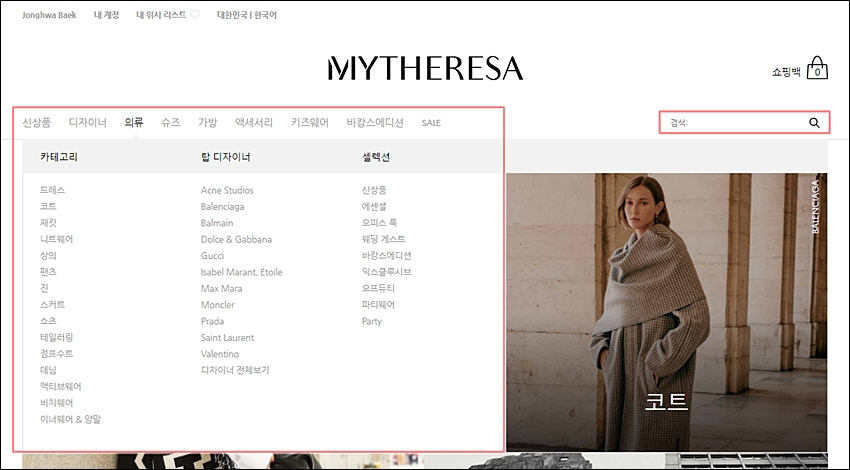850x470 pixels.
Task: Select 이너웨어 & 양말 category
Action: [x=70, y=419]
